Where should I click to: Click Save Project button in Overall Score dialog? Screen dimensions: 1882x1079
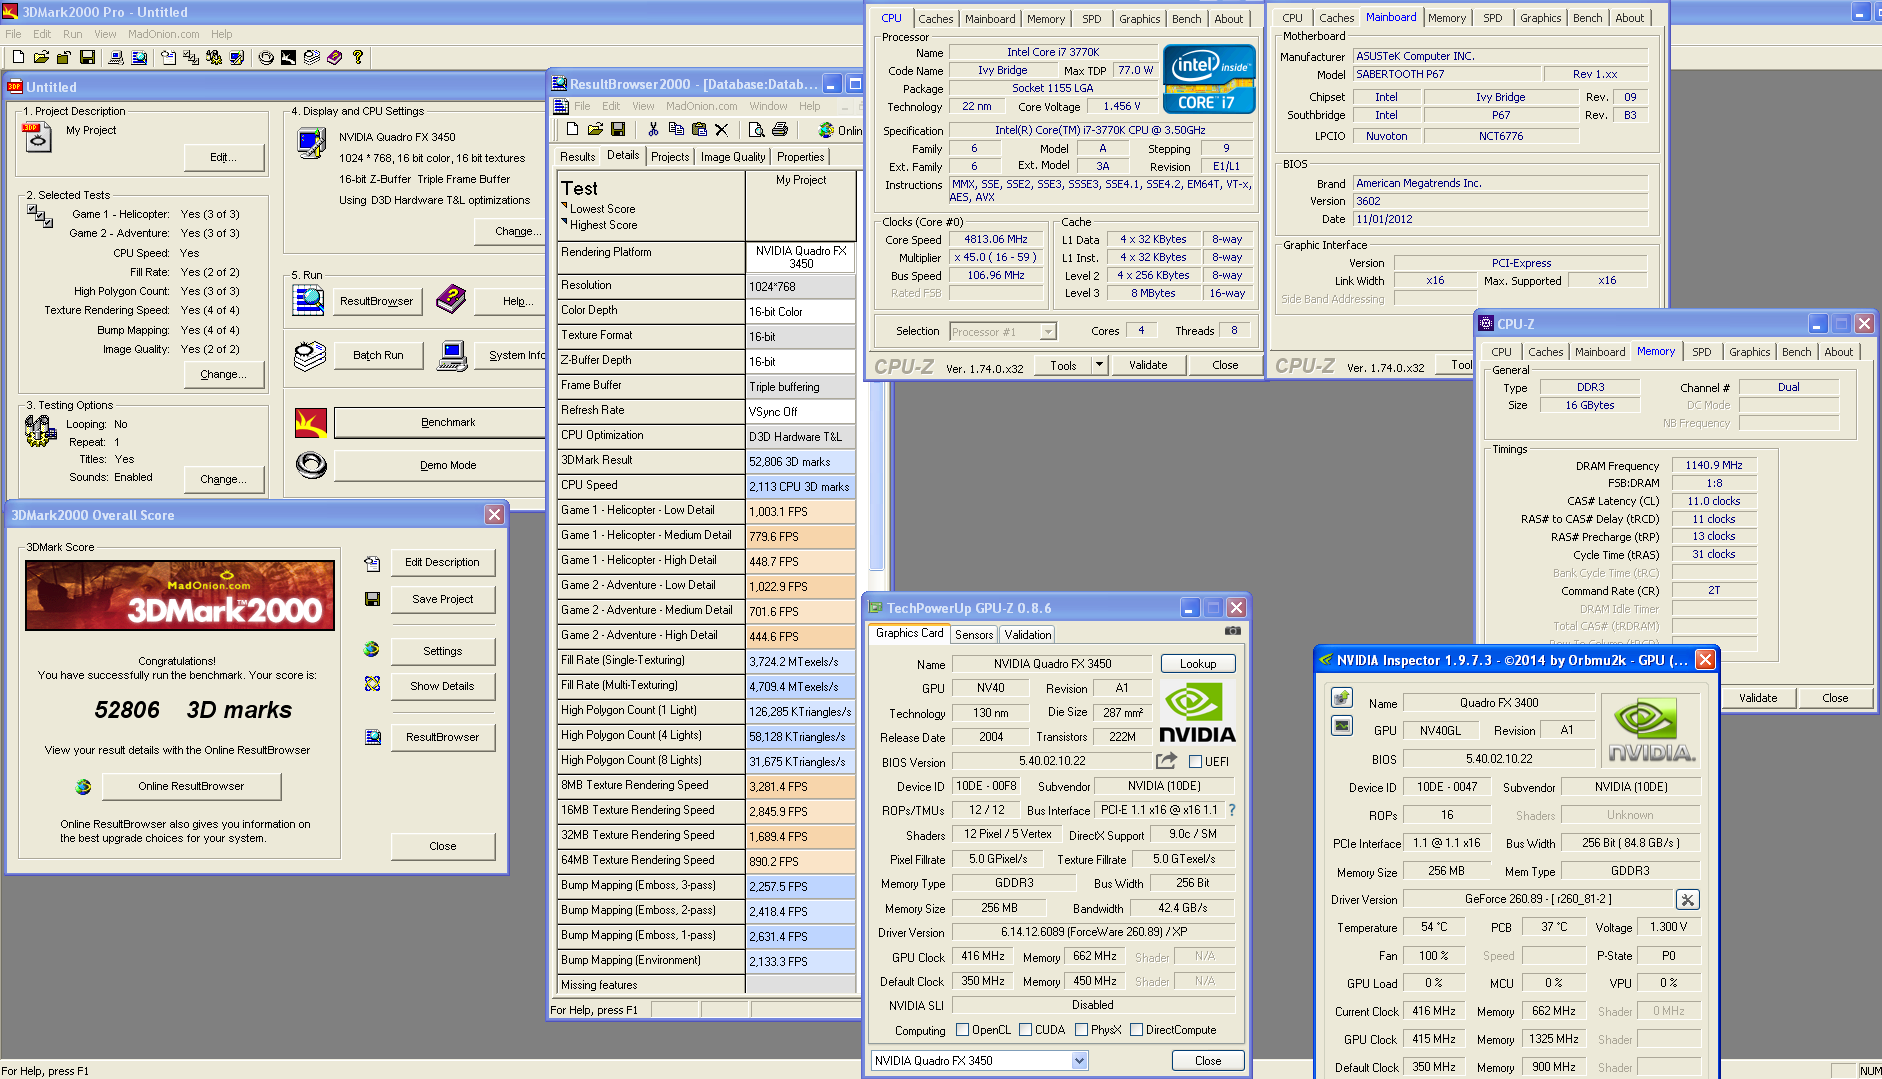pos(443,600)
